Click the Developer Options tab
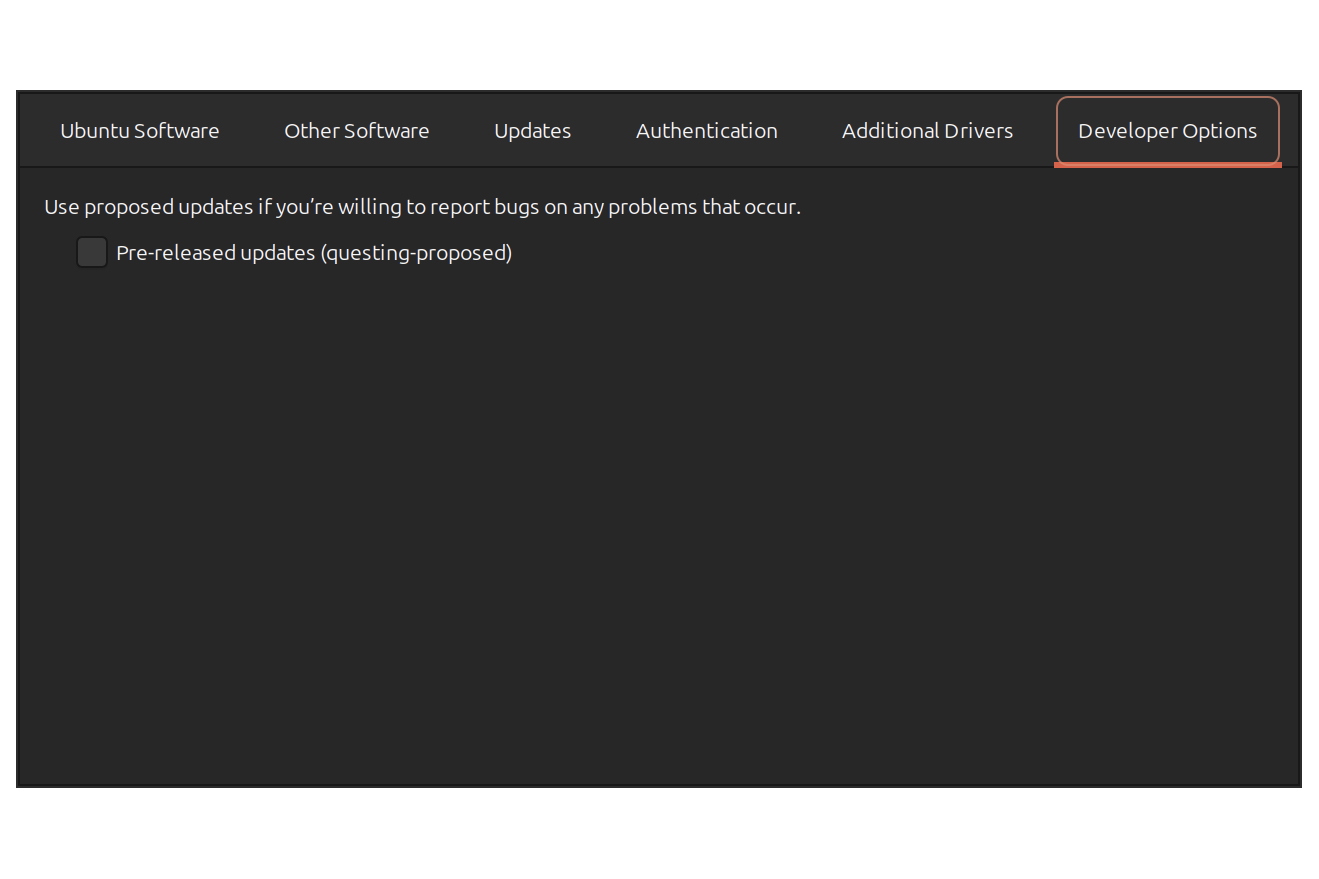This screenshot has height=879, width=1319. (1167, 131)
